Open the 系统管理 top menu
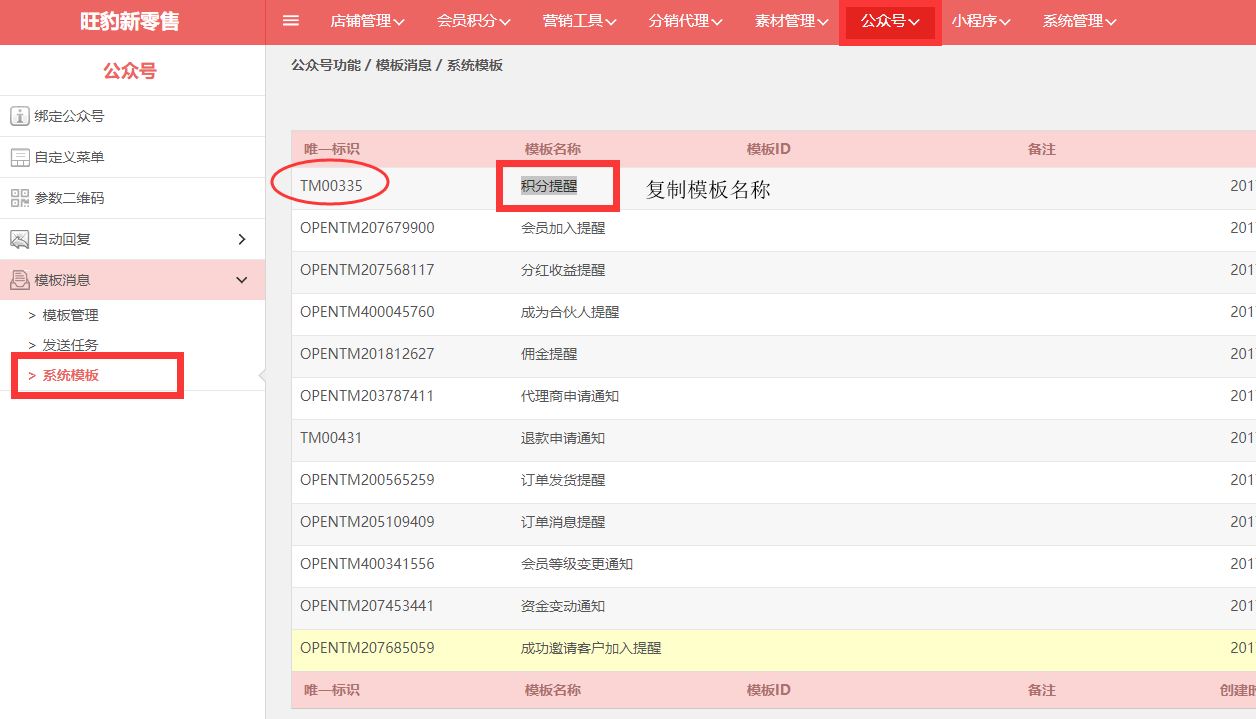 tap(1079, 21)
